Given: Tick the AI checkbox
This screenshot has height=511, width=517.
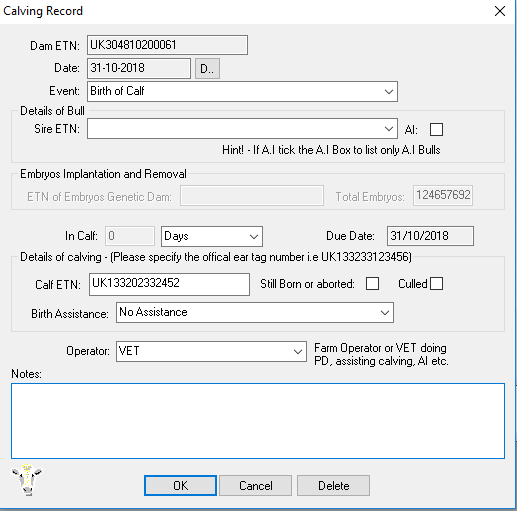Looking at the screenshot, I should tap(436, 129).
